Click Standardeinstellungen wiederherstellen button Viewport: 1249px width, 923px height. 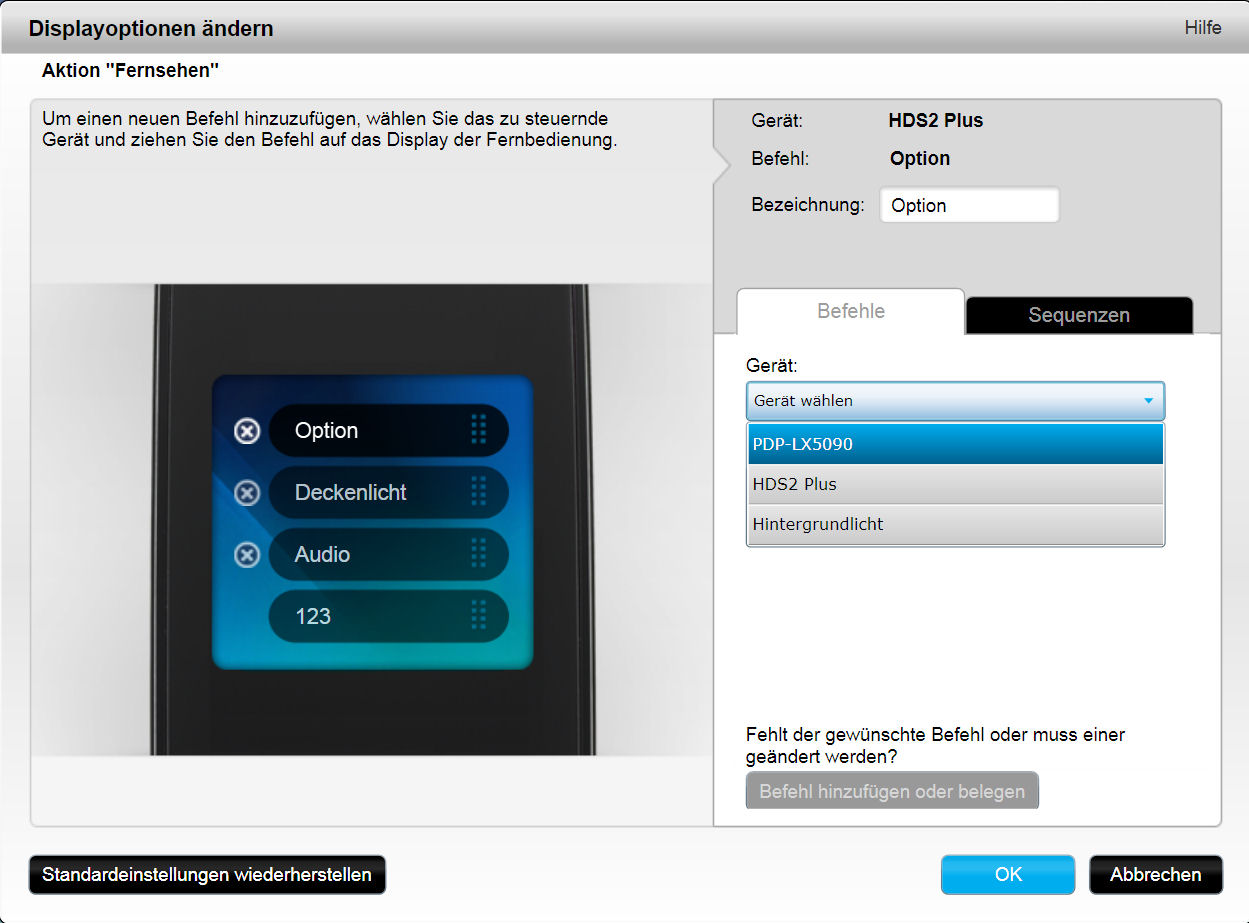[207, 874]
